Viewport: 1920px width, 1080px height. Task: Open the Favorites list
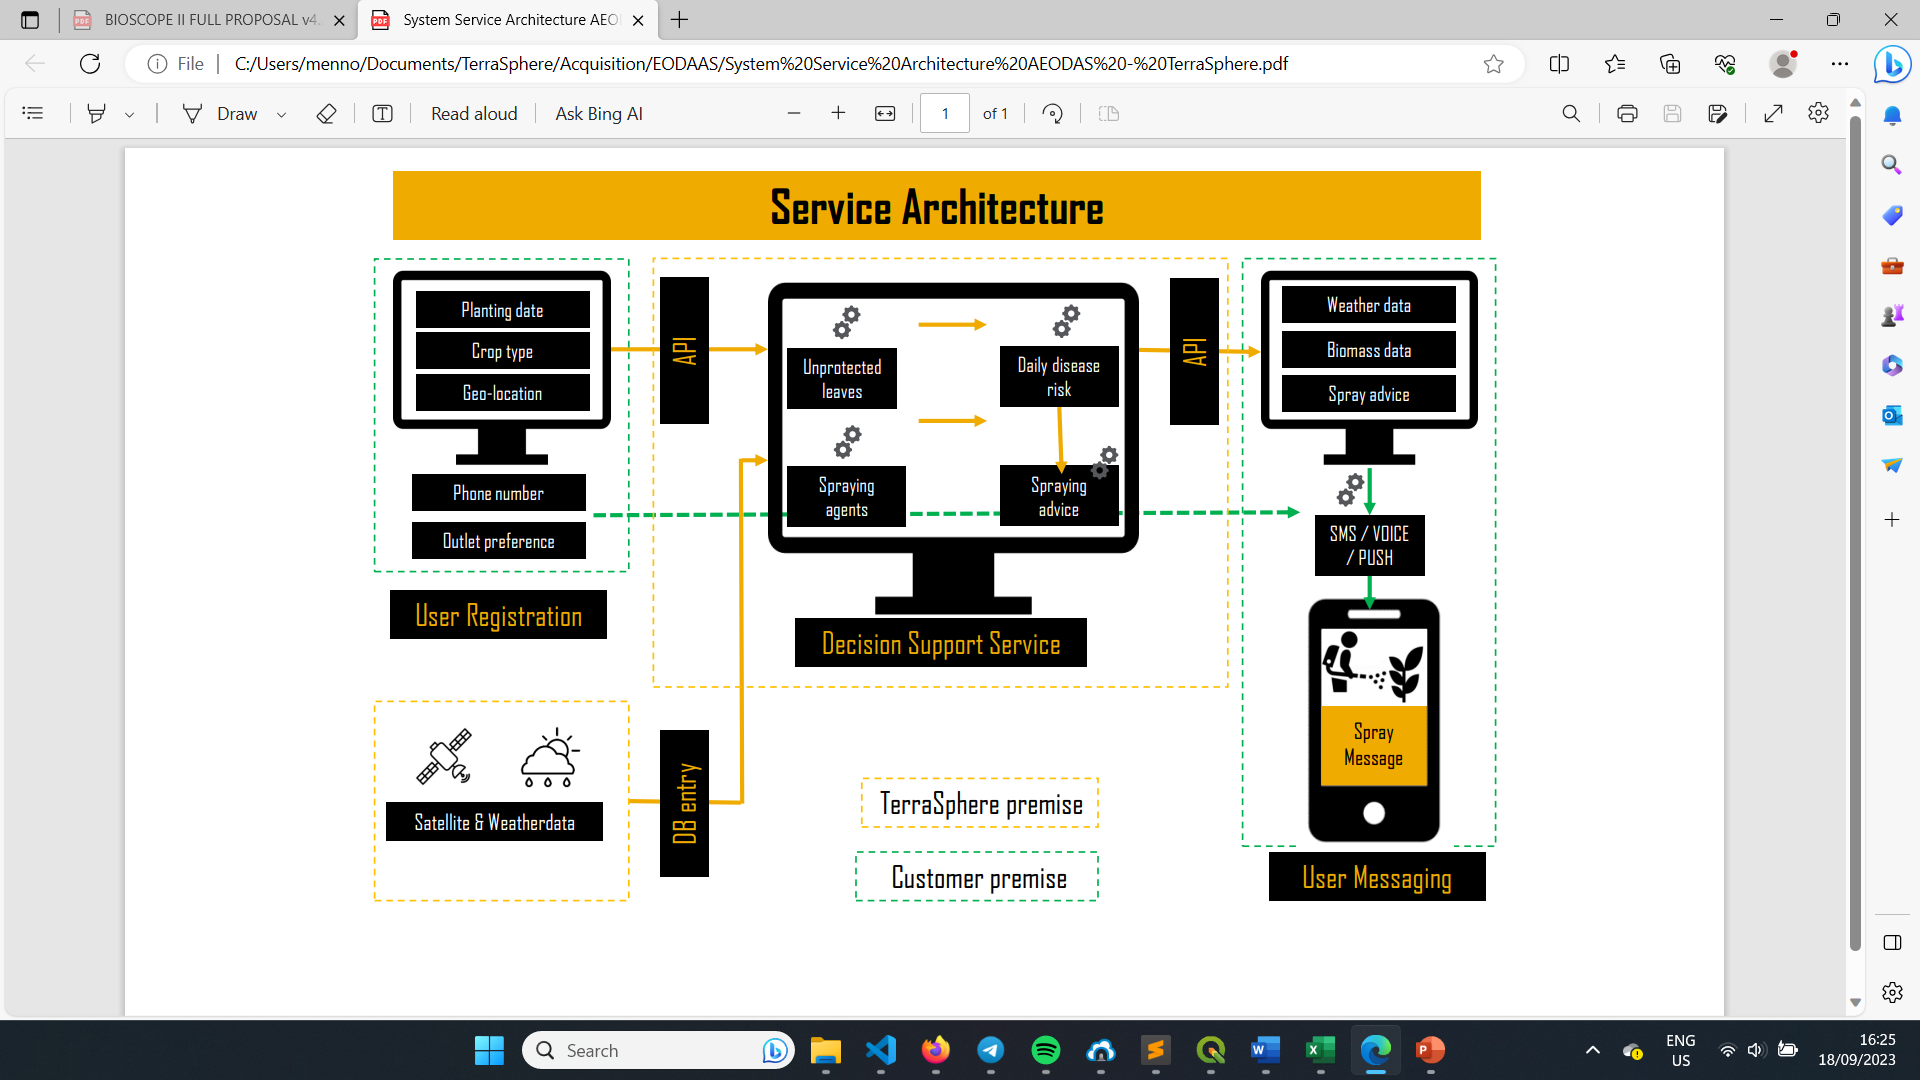[1614, 64]
